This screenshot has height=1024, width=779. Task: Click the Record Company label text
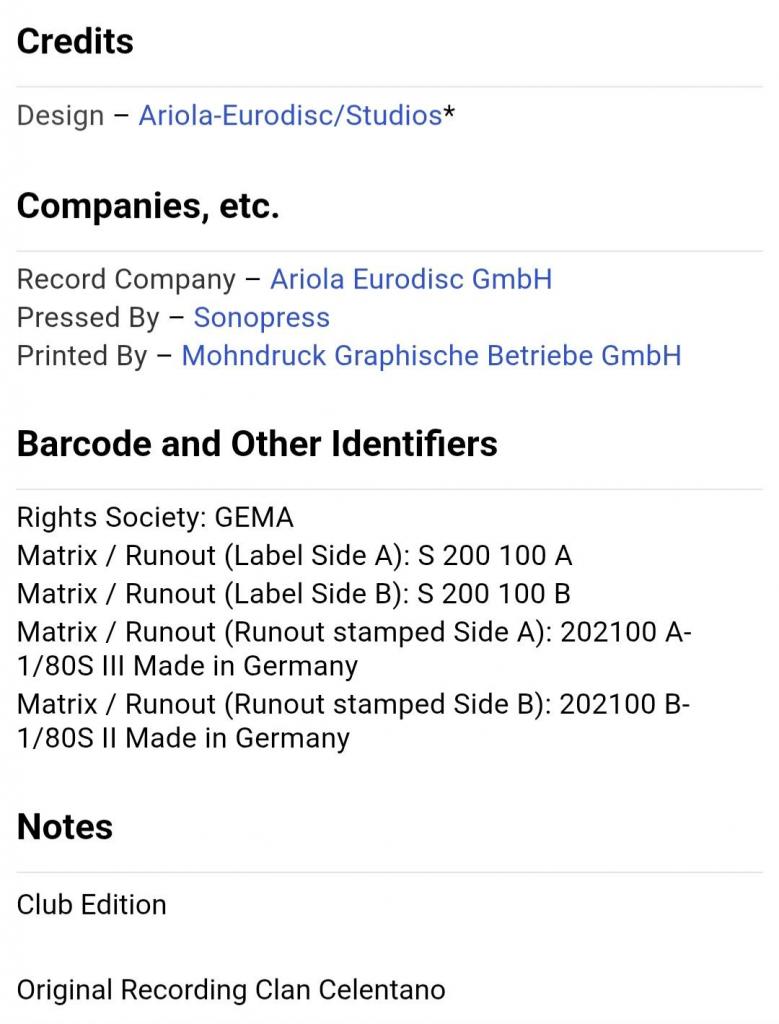[126, 280]
